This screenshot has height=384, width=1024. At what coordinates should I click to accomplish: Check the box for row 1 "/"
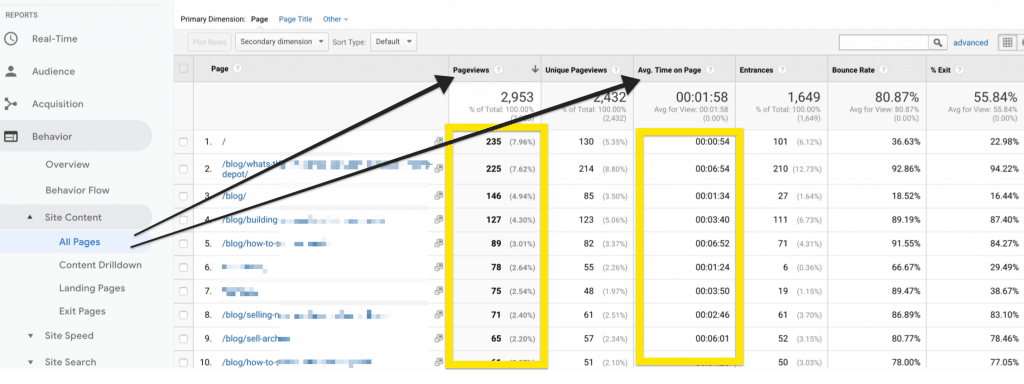point(184,142)
